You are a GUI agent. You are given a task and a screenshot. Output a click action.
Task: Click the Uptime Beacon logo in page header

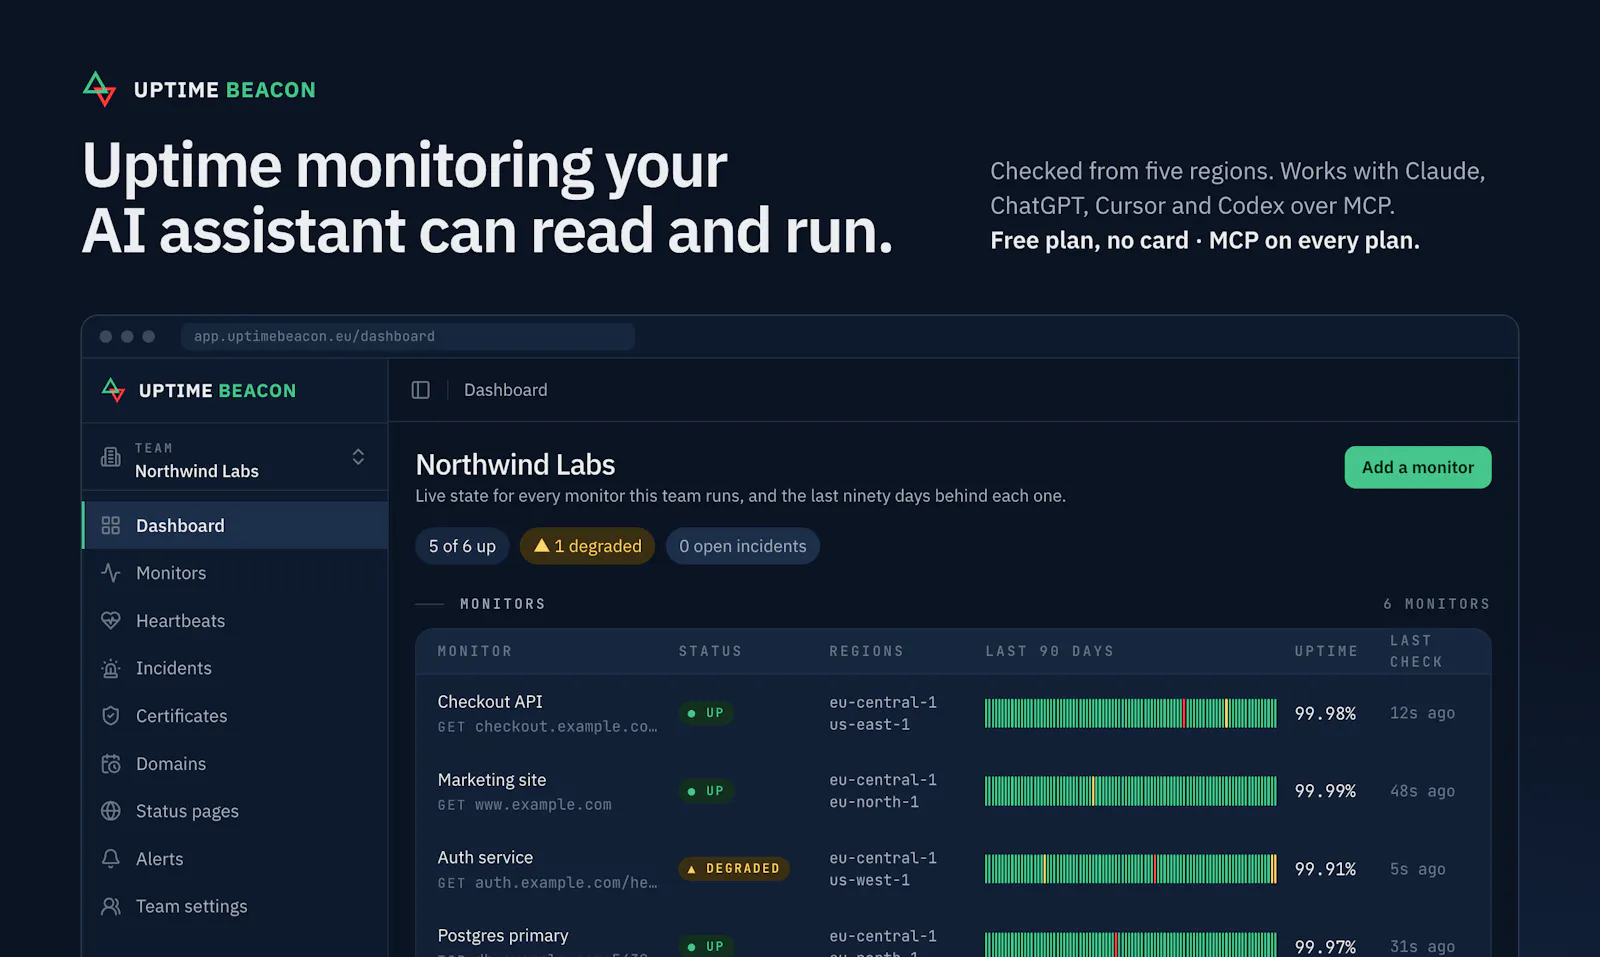199,90
